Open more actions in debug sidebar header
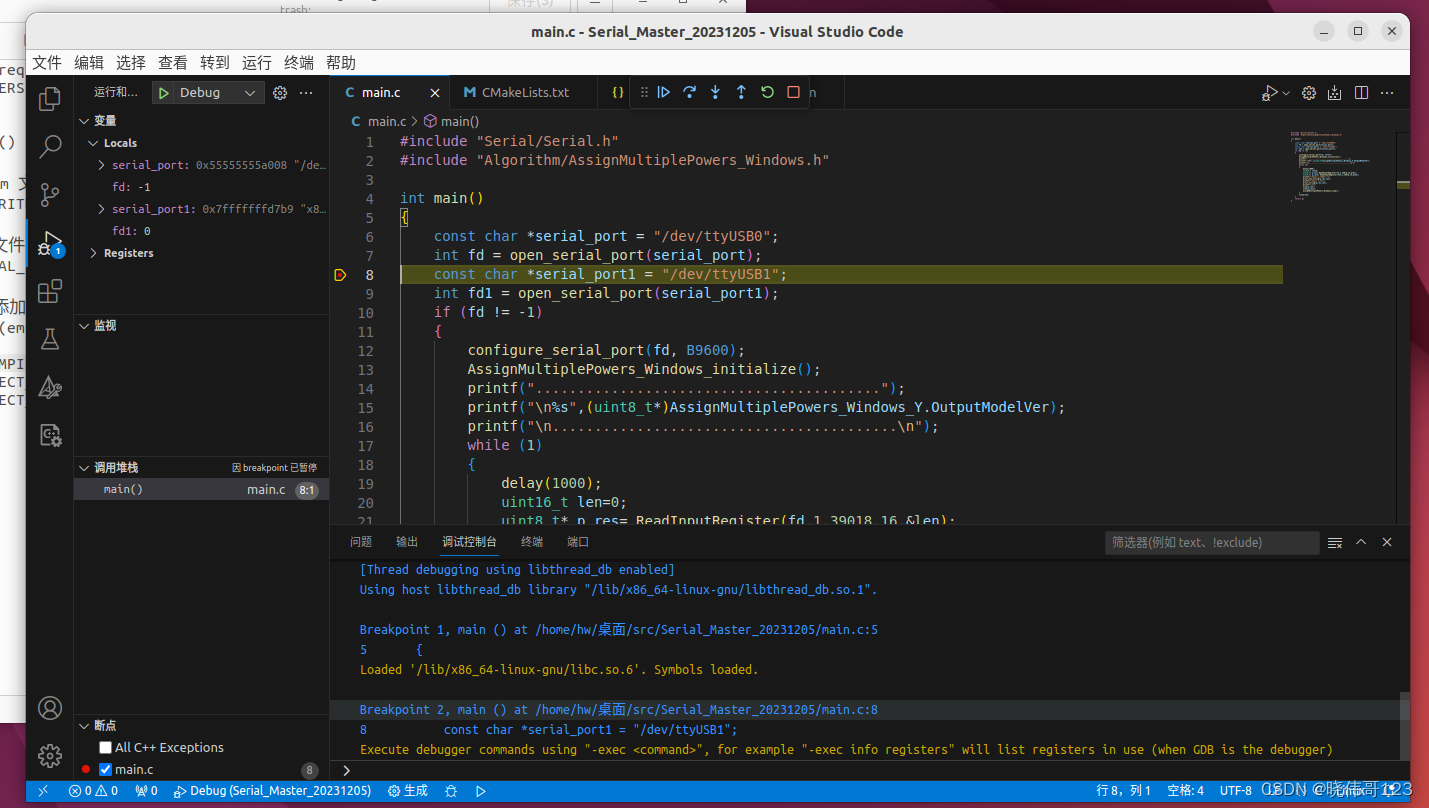1429x808 pixels. click(x=306, y=92)
